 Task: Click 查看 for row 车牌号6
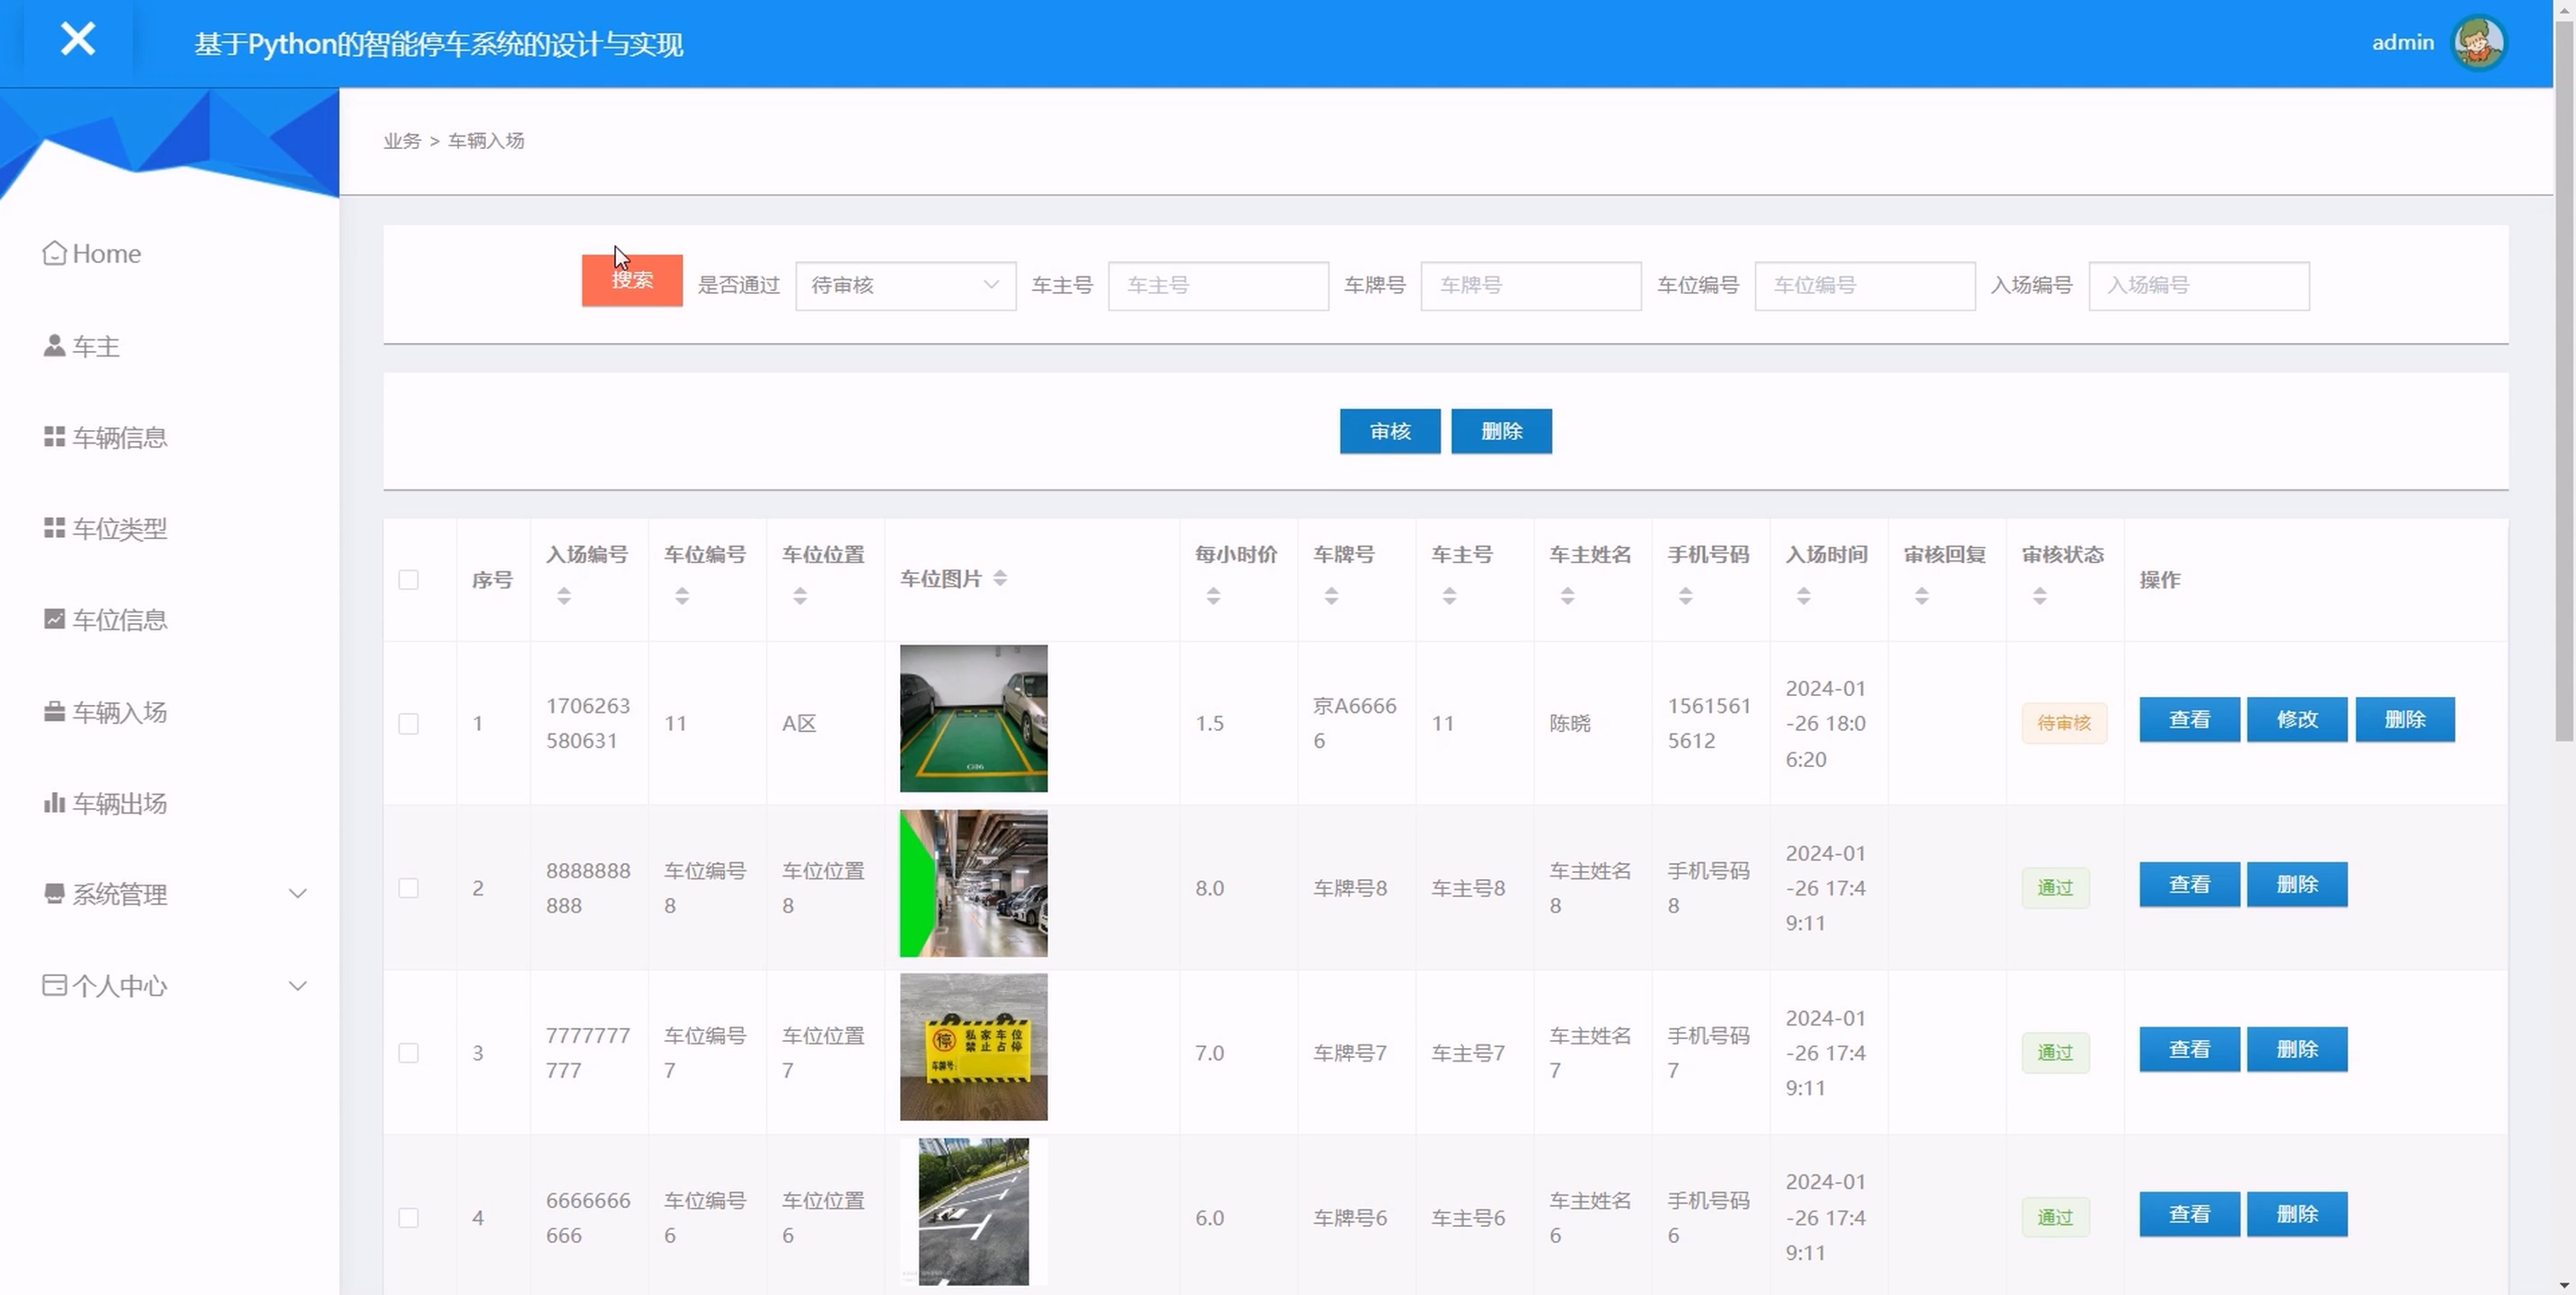tap(2189, 1214)
